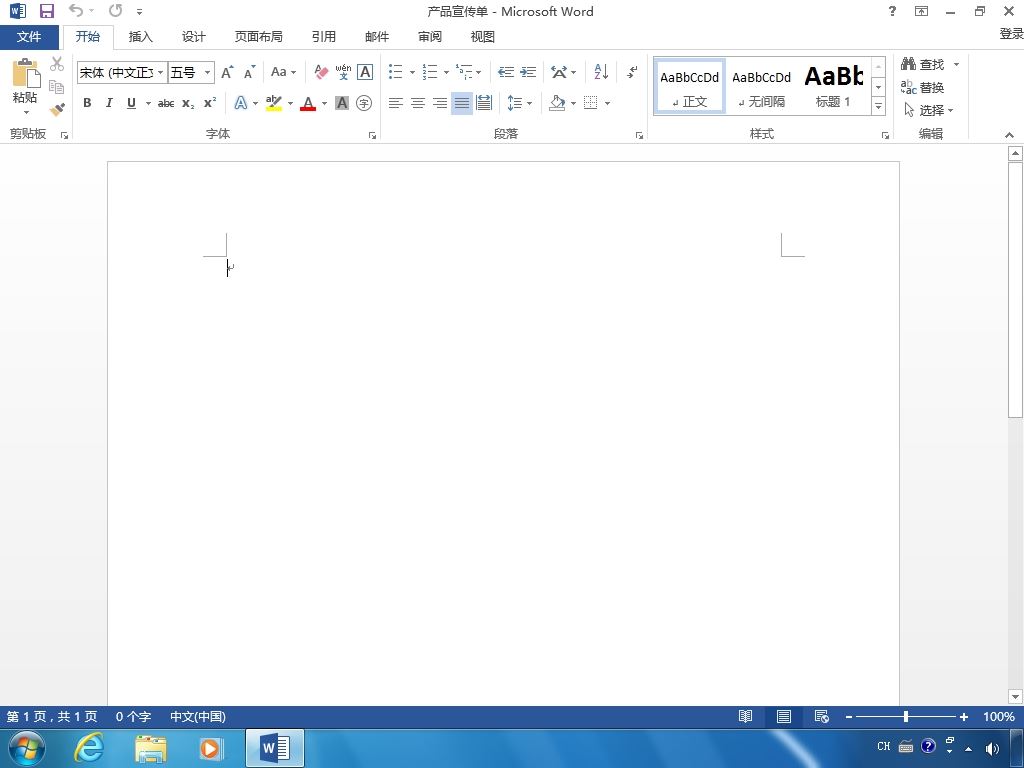Image resolution: width=1024 pixels, height=768 pixels.
Task: Toggle Character Shading gray A
Action: point(342,103)
